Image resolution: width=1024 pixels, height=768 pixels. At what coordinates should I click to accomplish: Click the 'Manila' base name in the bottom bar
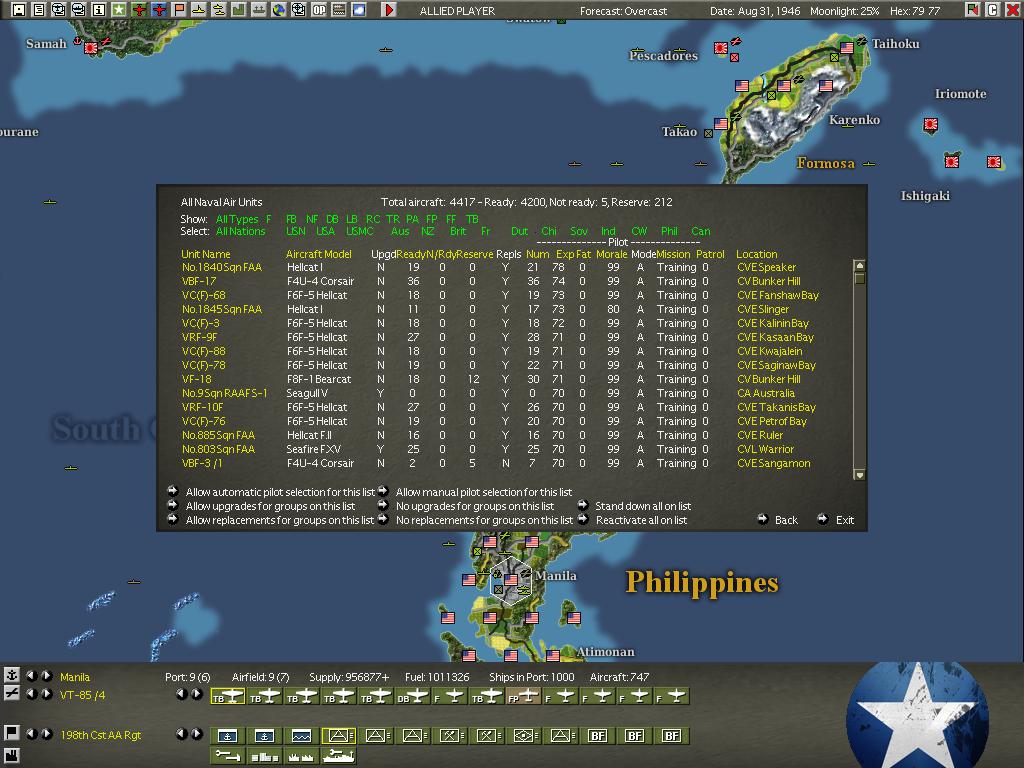[75, 677]
